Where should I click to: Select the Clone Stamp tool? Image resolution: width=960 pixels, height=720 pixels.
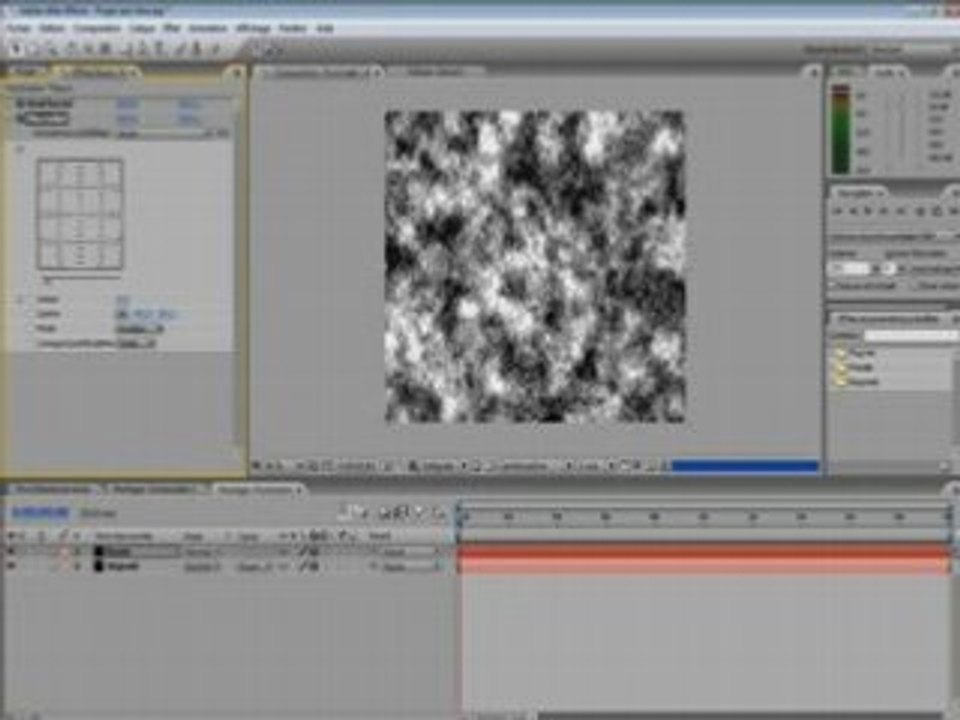click(197, 50)
